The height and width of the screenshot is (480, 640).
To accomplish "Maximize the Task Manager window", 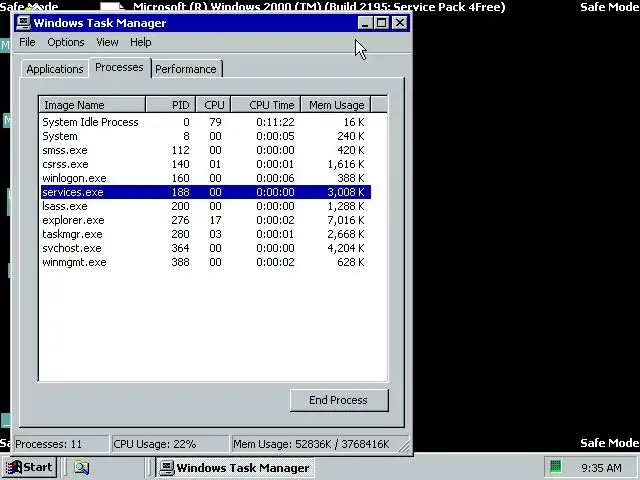I will tap(381, 23).
